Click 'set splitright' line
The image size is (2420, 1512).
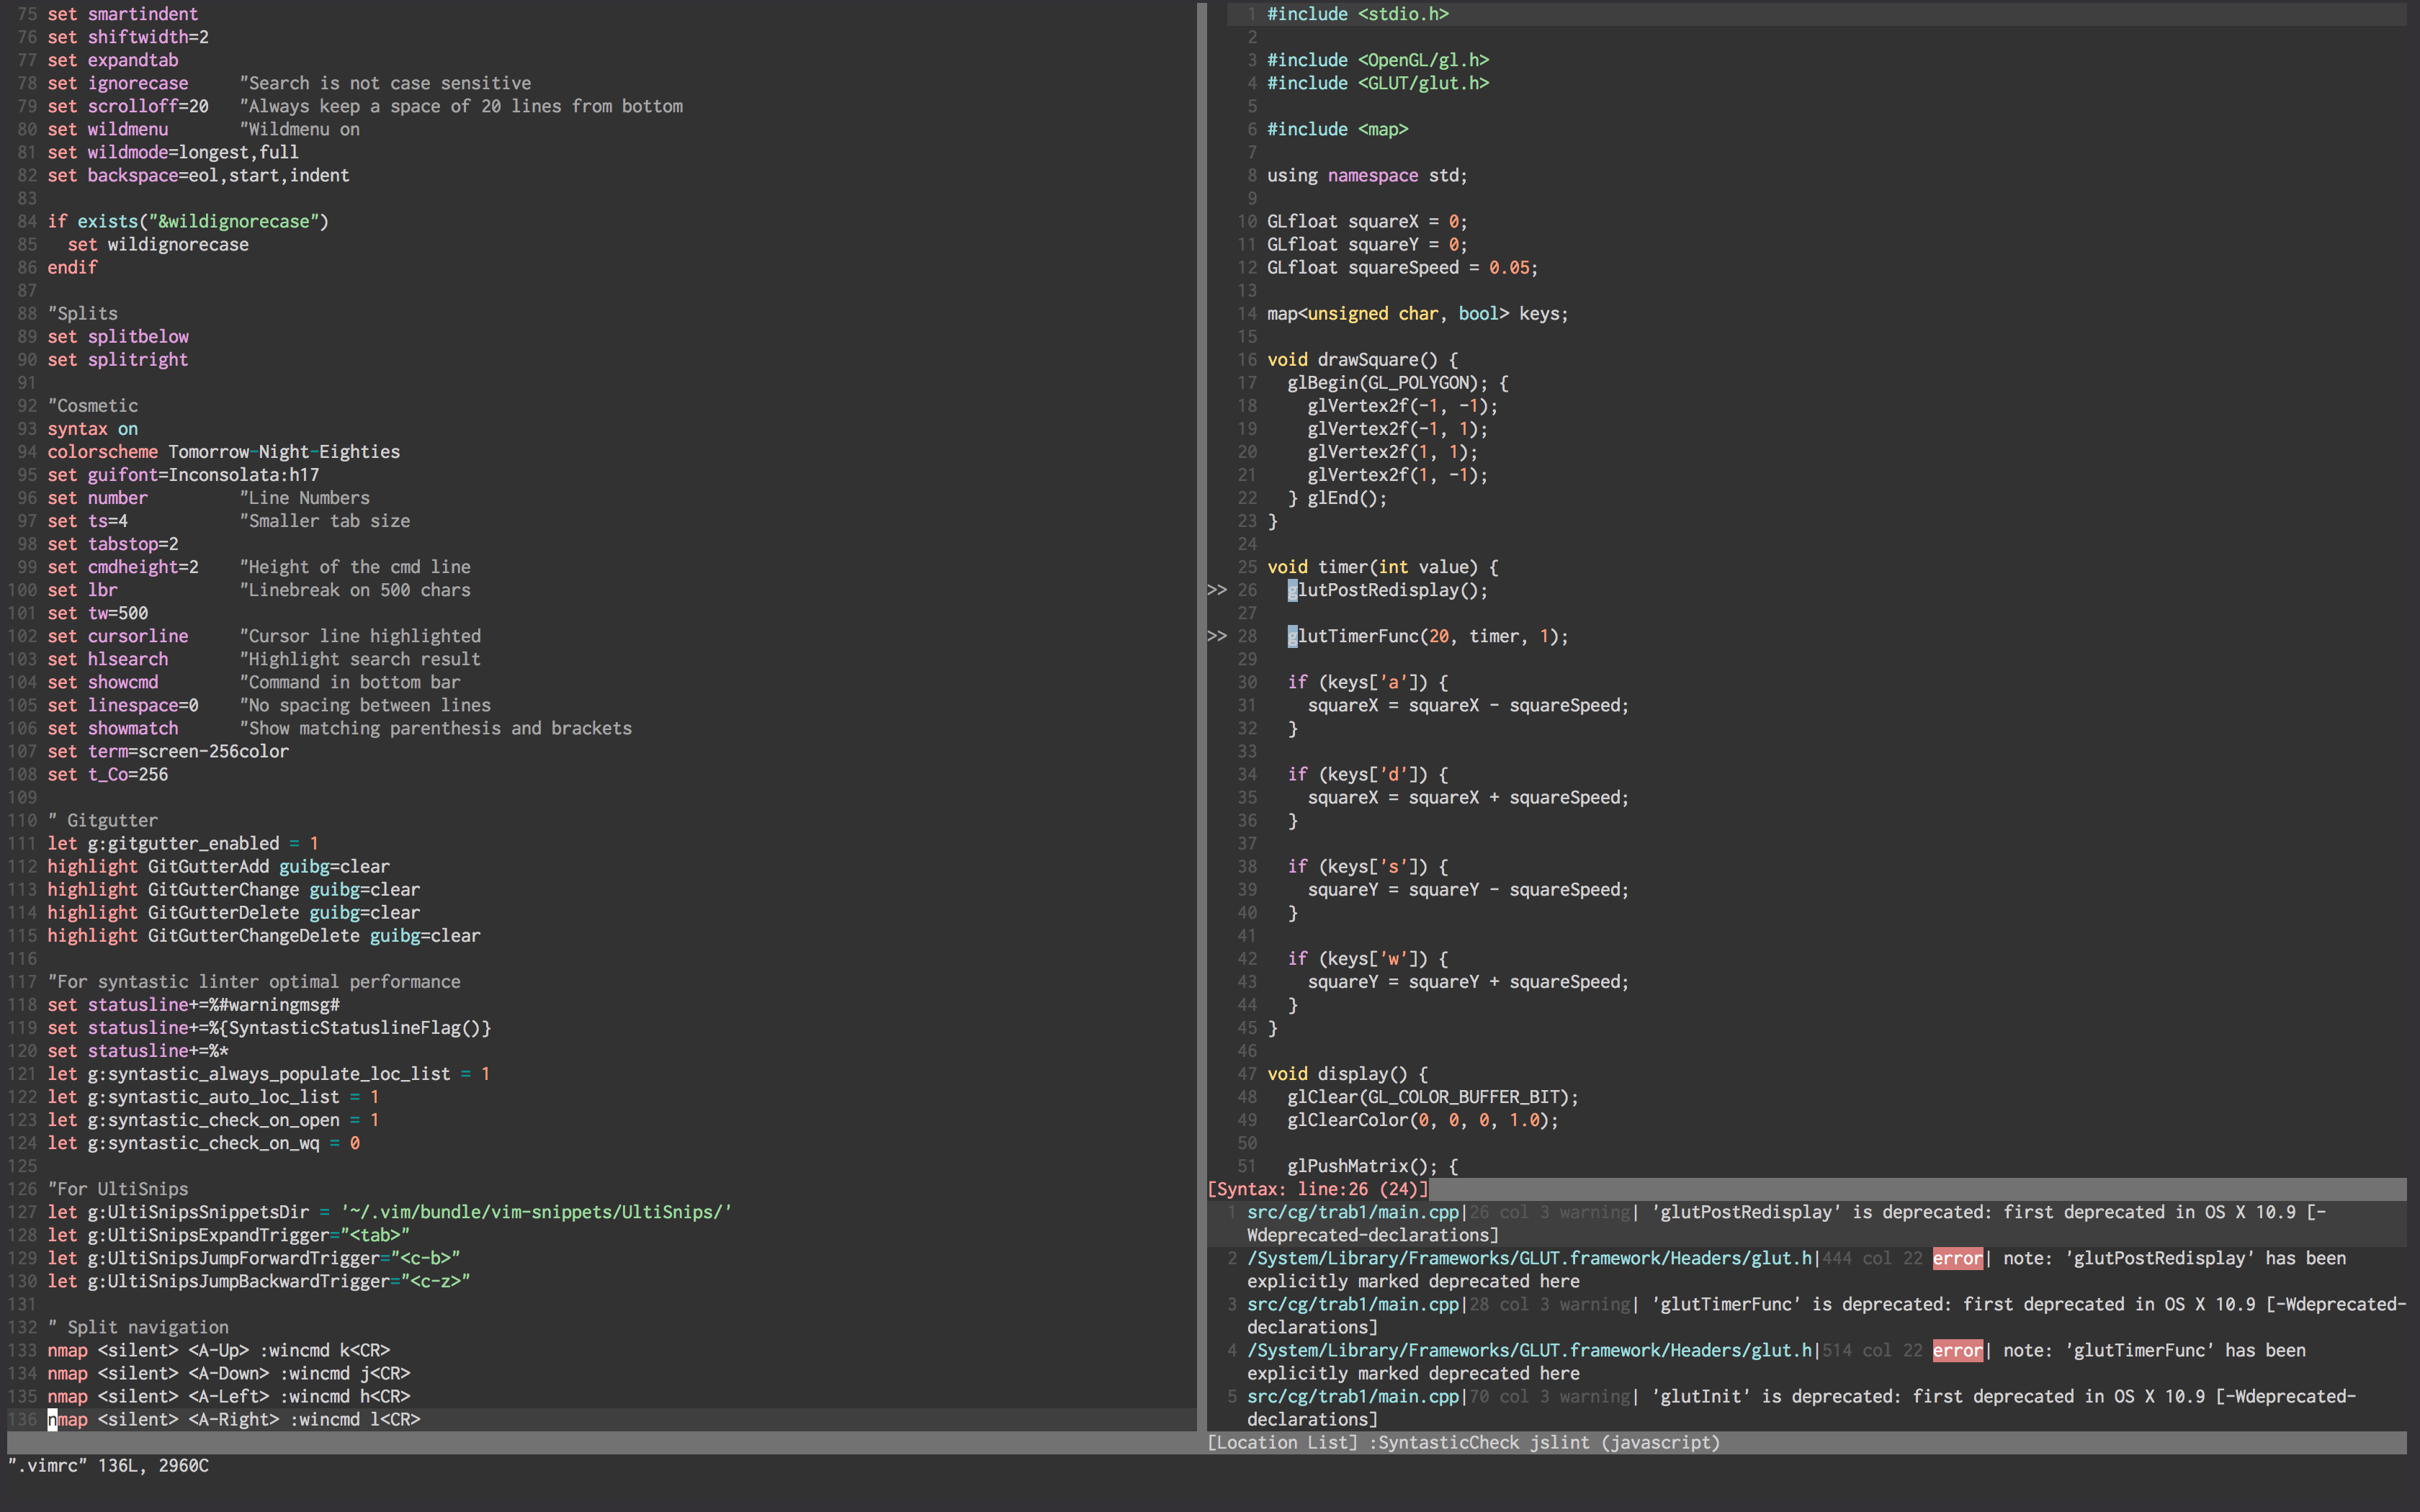118,359
